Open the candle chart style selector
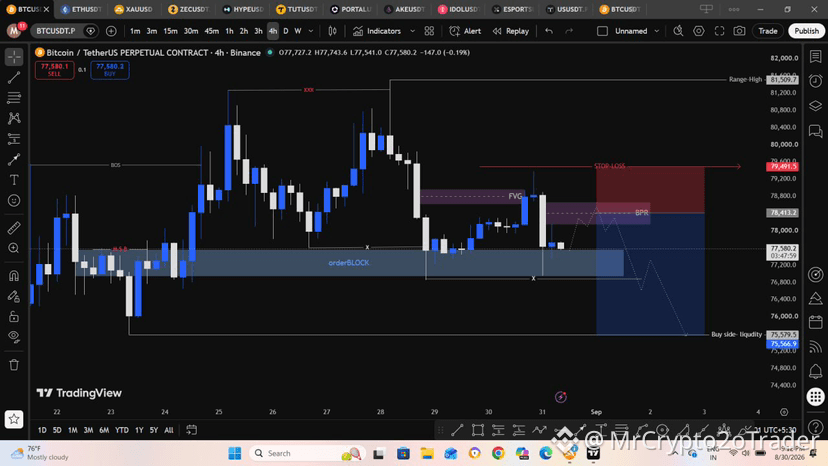The image size is (828, 466). 332,31
